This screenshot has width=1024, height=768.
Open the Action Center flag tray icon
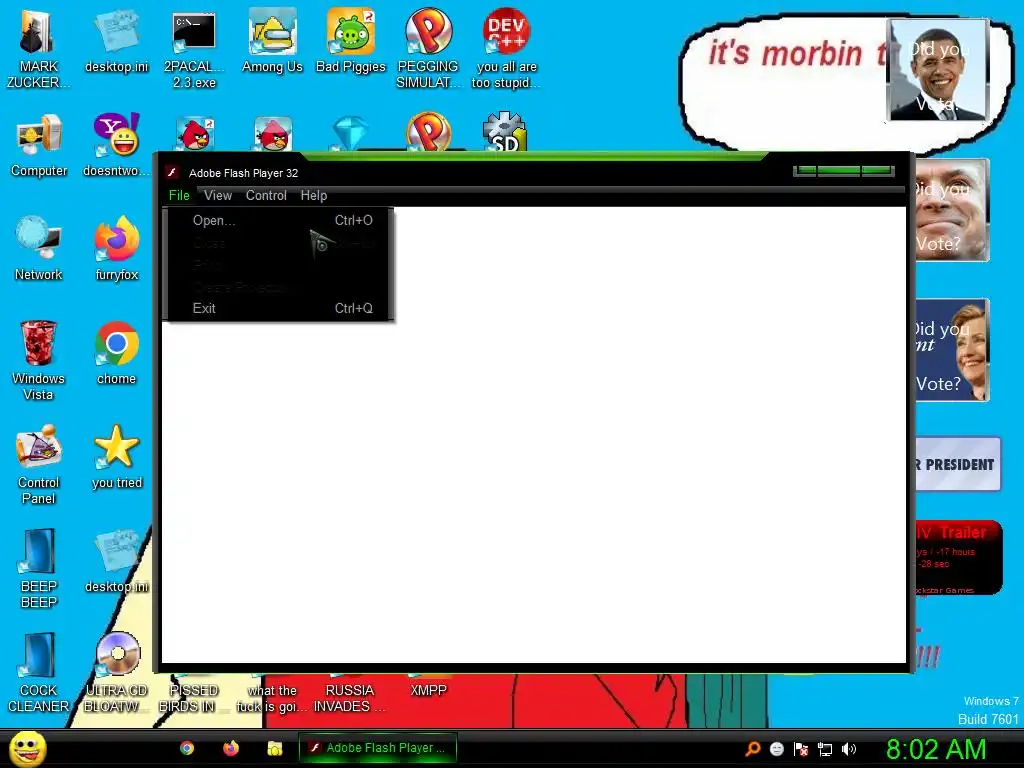pos(801,749)
